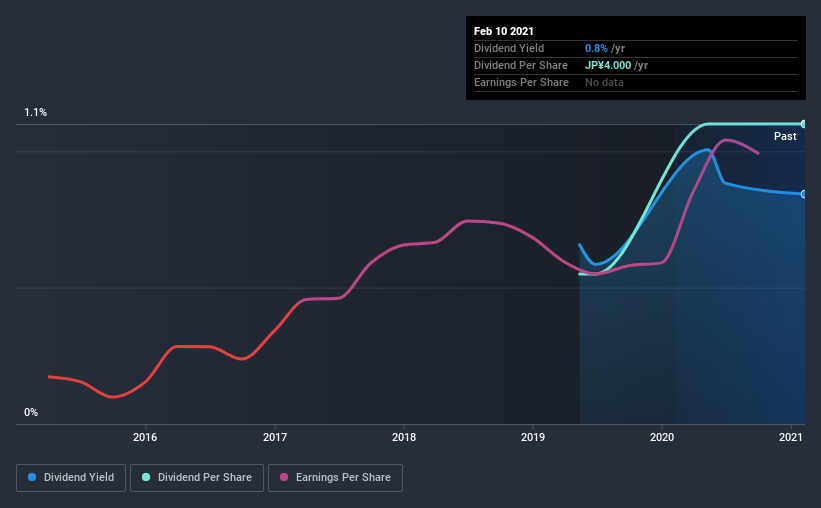Click the blue Dividend Yield legend dot
This screenshot has height=508, width=821.
tap(32, 477)
